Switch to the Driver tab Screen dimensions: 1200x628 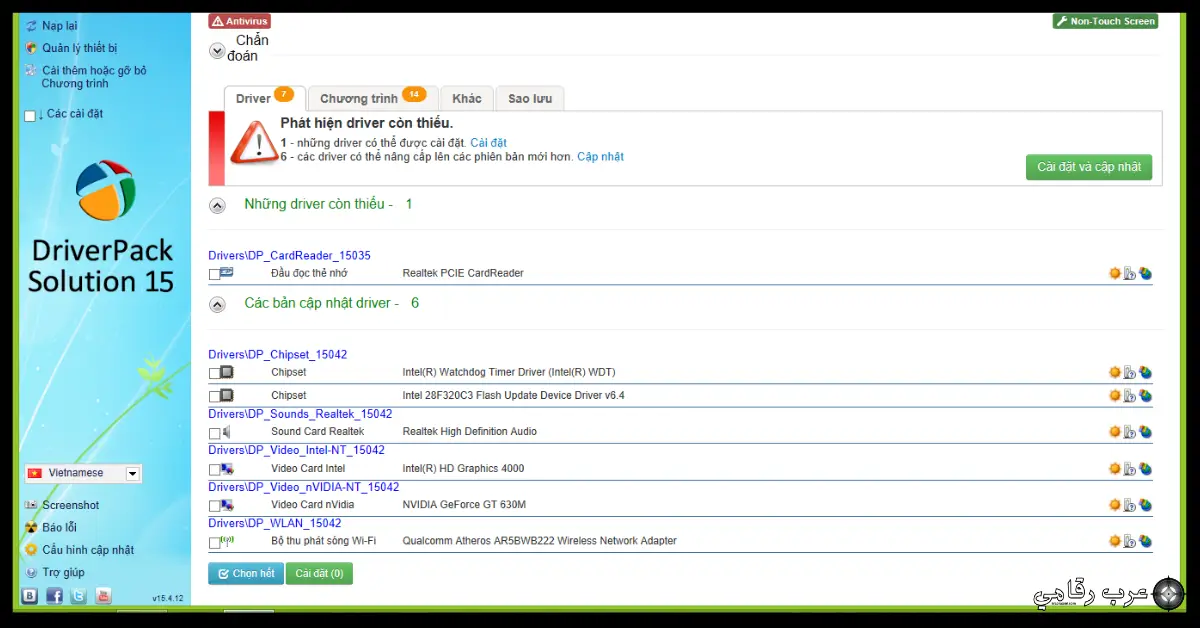coord(264,98)
